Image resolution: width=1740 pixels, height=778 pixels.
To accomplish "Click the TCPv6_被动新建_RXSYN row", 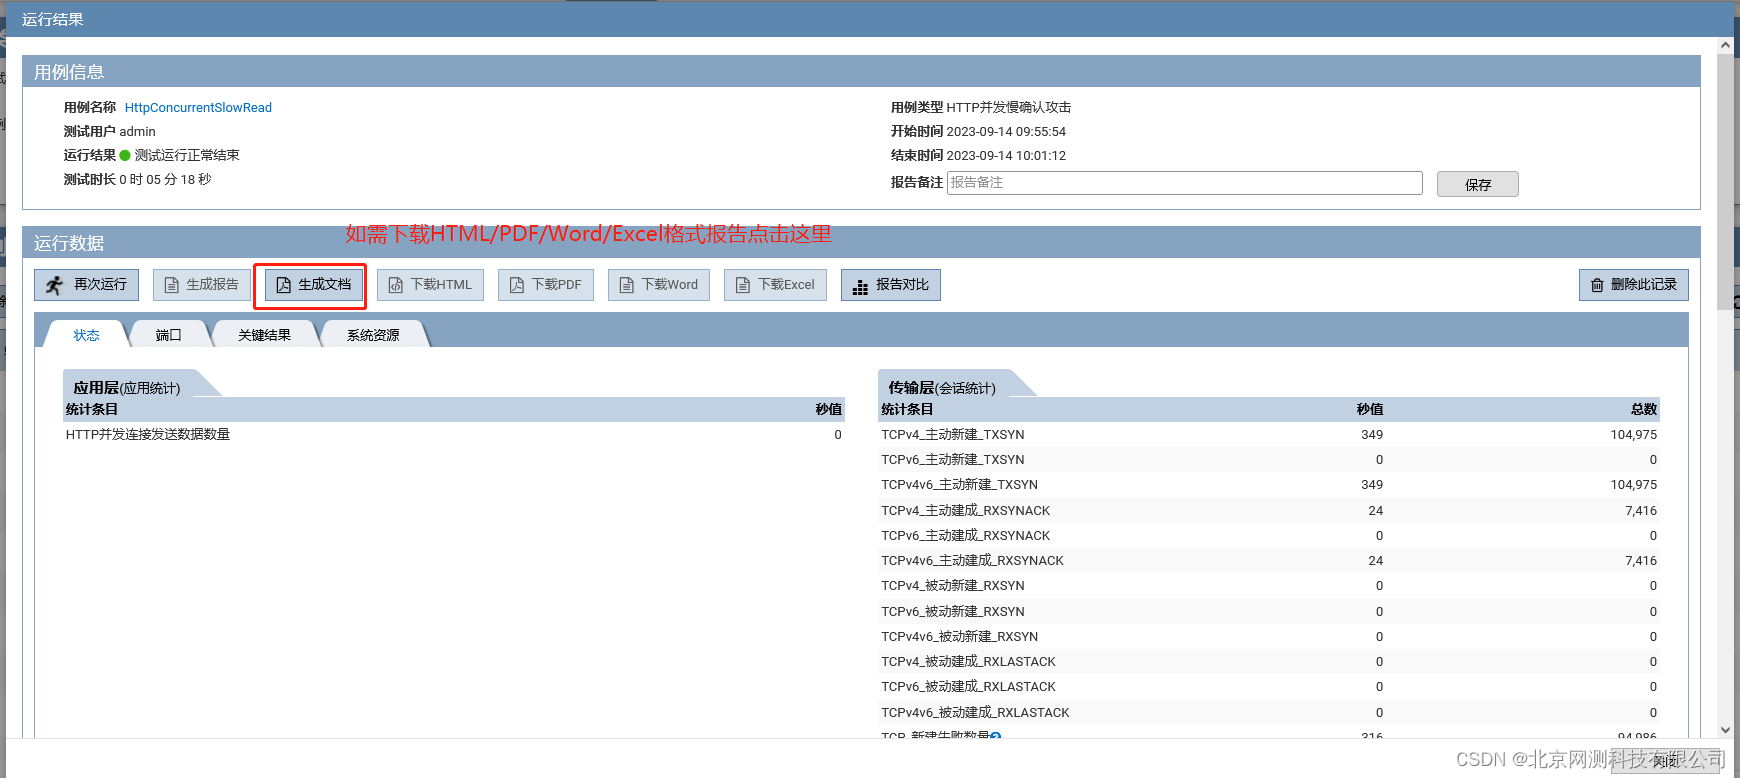I will point(1269,612).
